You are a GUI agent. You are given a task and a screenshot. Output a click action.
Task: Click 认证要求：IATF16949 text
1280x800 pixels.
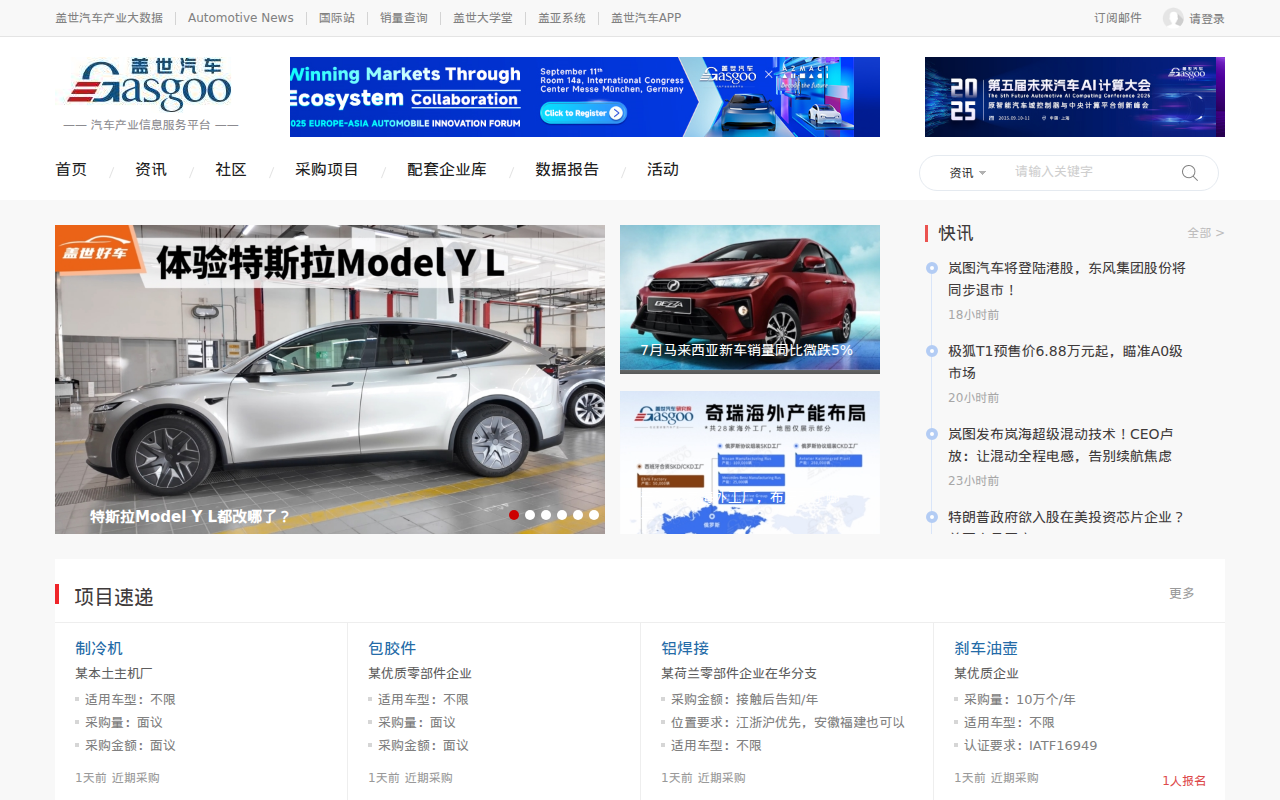click(1030, 746)
